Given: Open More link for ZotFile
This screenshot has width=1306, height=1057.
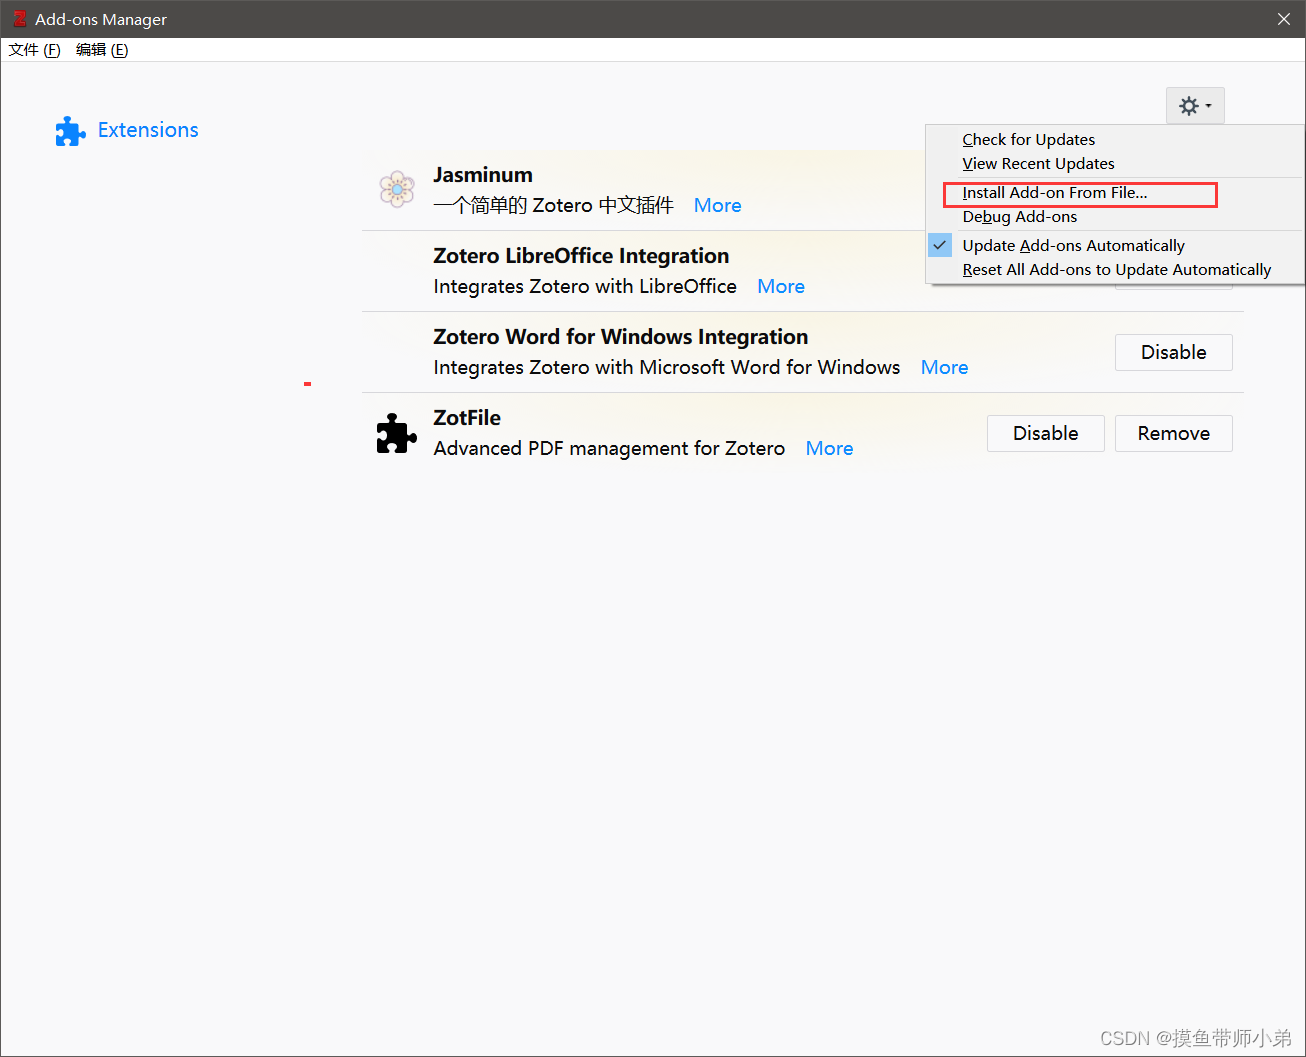Looking at the screenshot, I should point(829,448).
